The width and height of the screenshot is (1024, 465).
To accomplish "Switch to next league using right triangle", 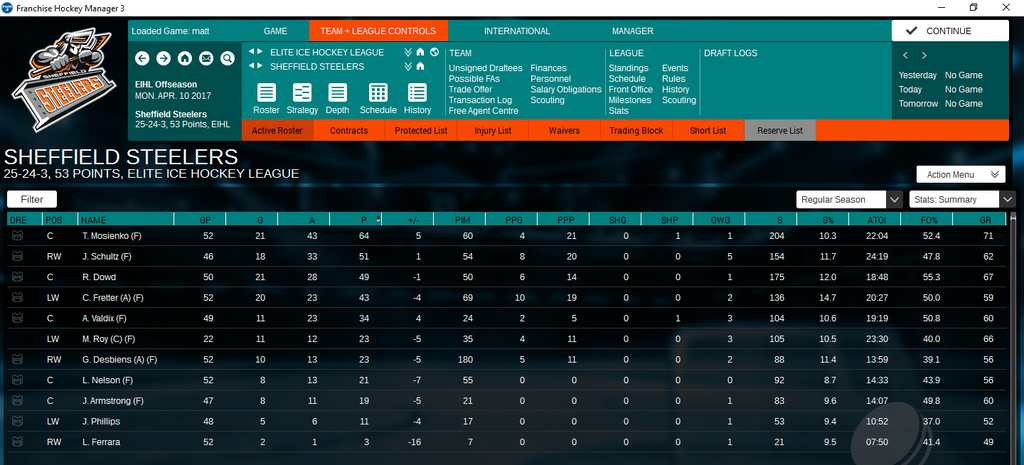I will (x=259, y=52).
